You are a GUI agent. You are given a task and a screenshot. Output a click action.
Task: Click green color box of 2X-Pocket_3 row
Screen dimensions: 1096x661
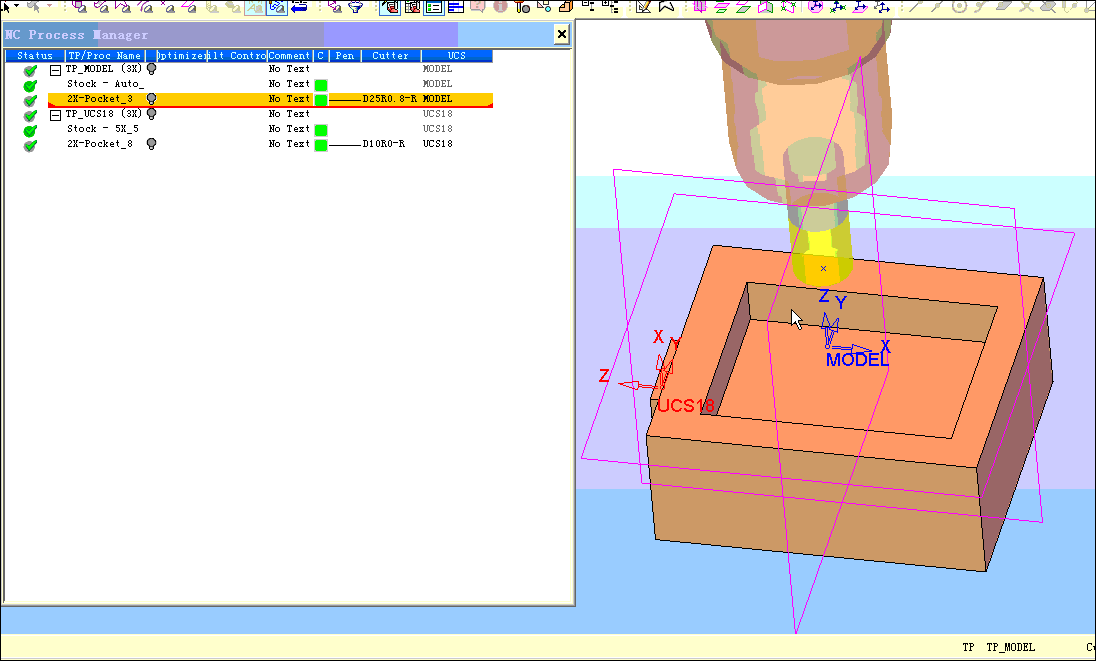[321, 100]
